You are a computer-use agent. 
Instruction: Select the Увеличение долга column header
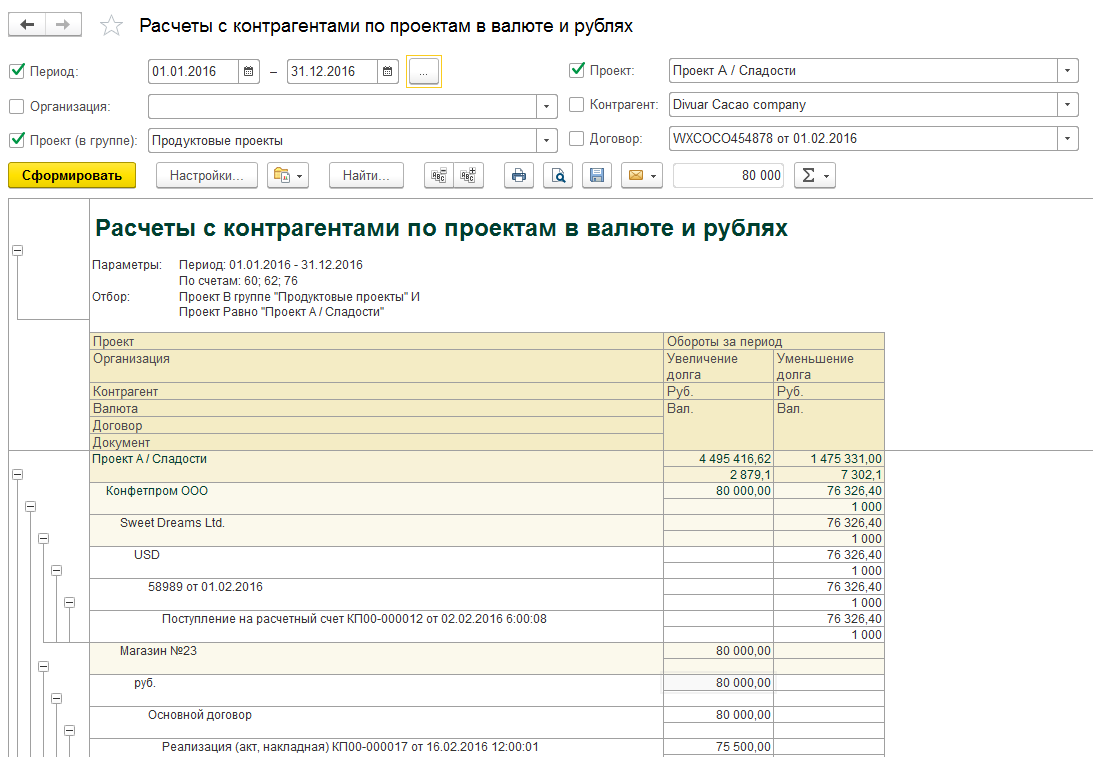point(719,366)
